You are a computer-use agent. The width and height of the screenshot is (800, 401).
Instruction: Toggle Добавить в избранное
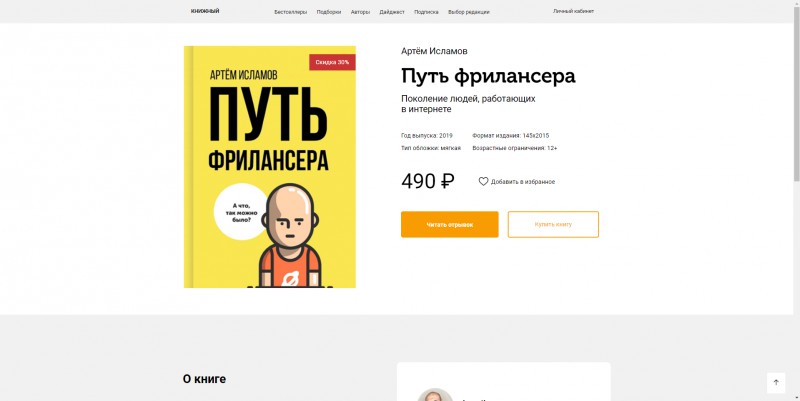click(x=517, y=182)
